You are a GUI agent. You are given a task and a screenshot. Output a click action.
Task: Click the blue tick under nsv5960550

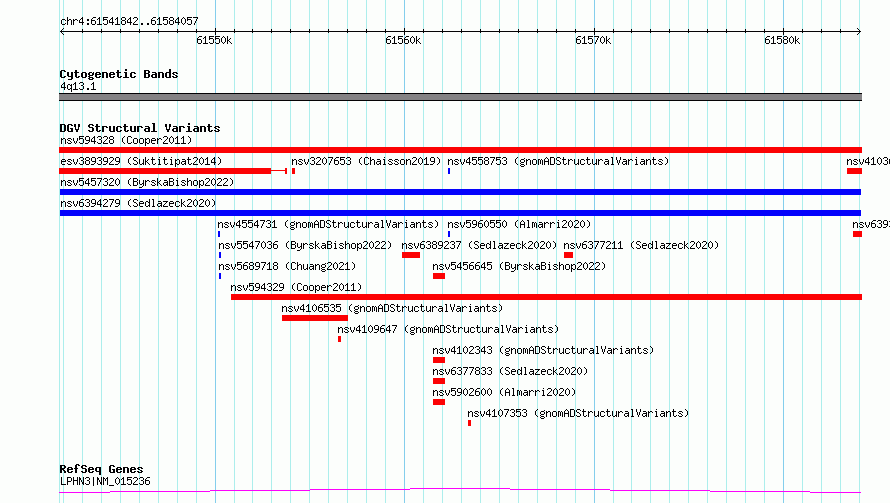pos(449,234)
